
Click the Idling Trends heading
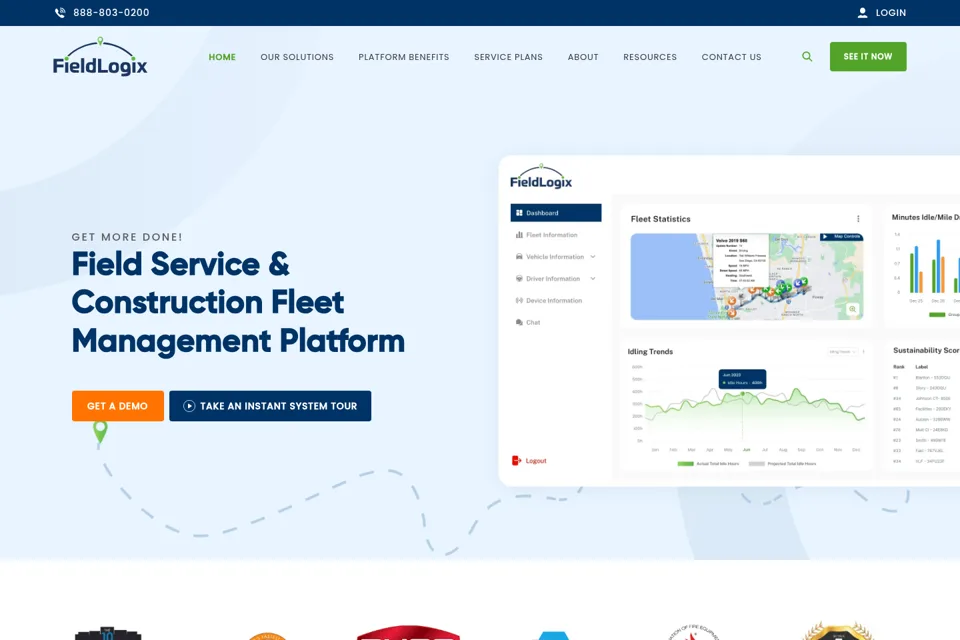click(650, 352)
